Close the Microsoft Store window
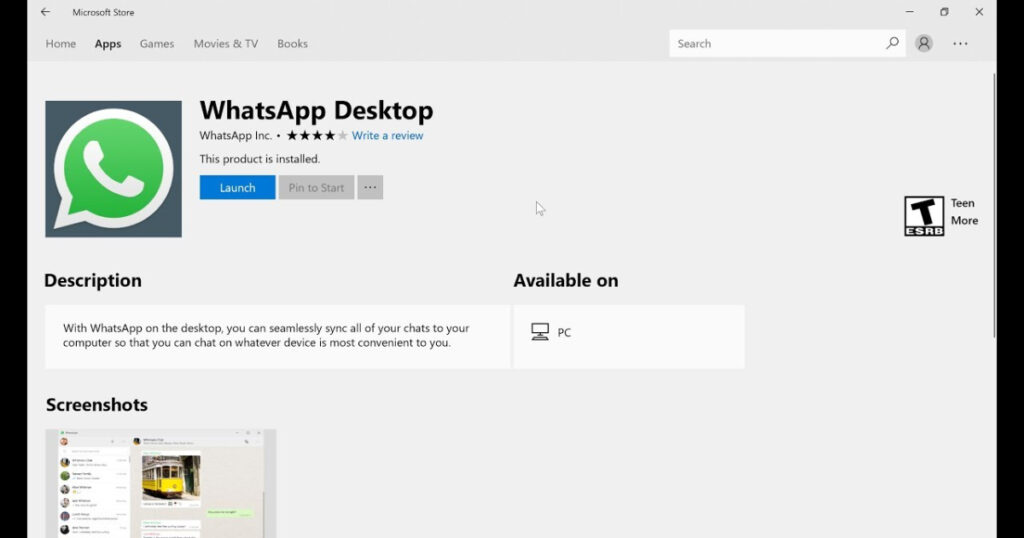This screenshot has width=1024, height=538. 979,12
